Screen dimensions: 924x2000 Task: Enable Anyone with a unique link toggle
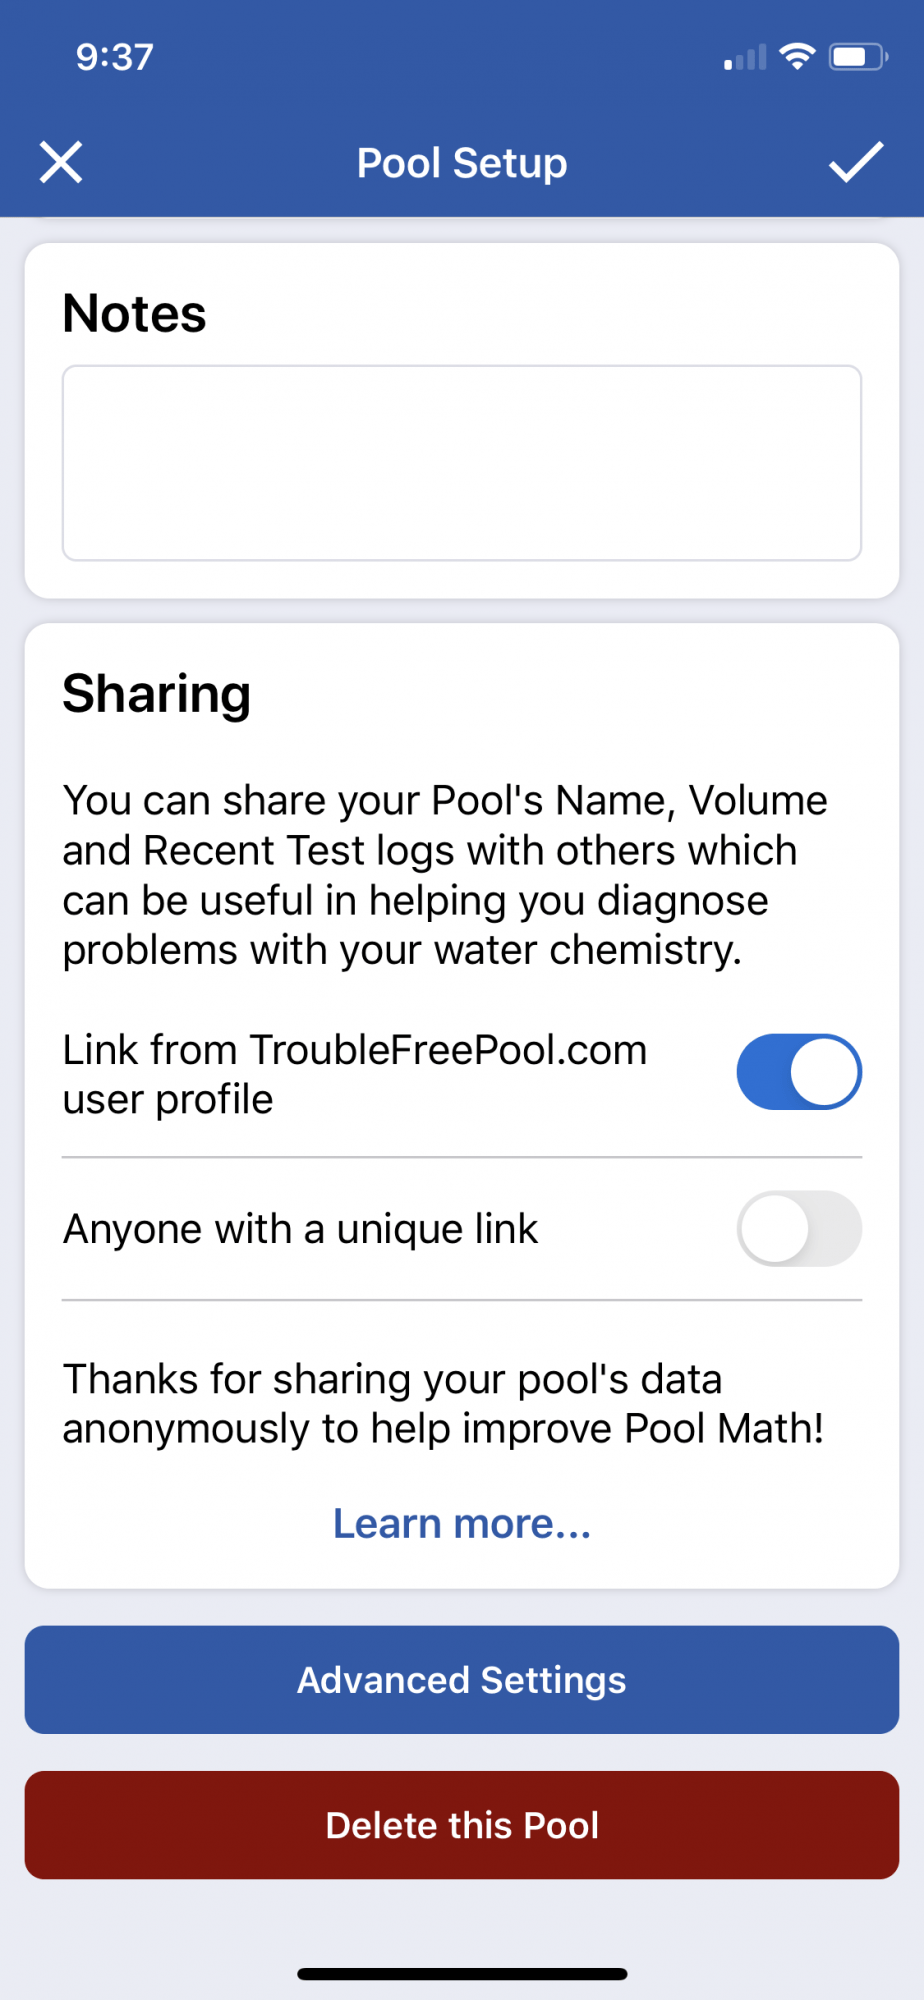pyautogui.click(x=799, y=1228)
